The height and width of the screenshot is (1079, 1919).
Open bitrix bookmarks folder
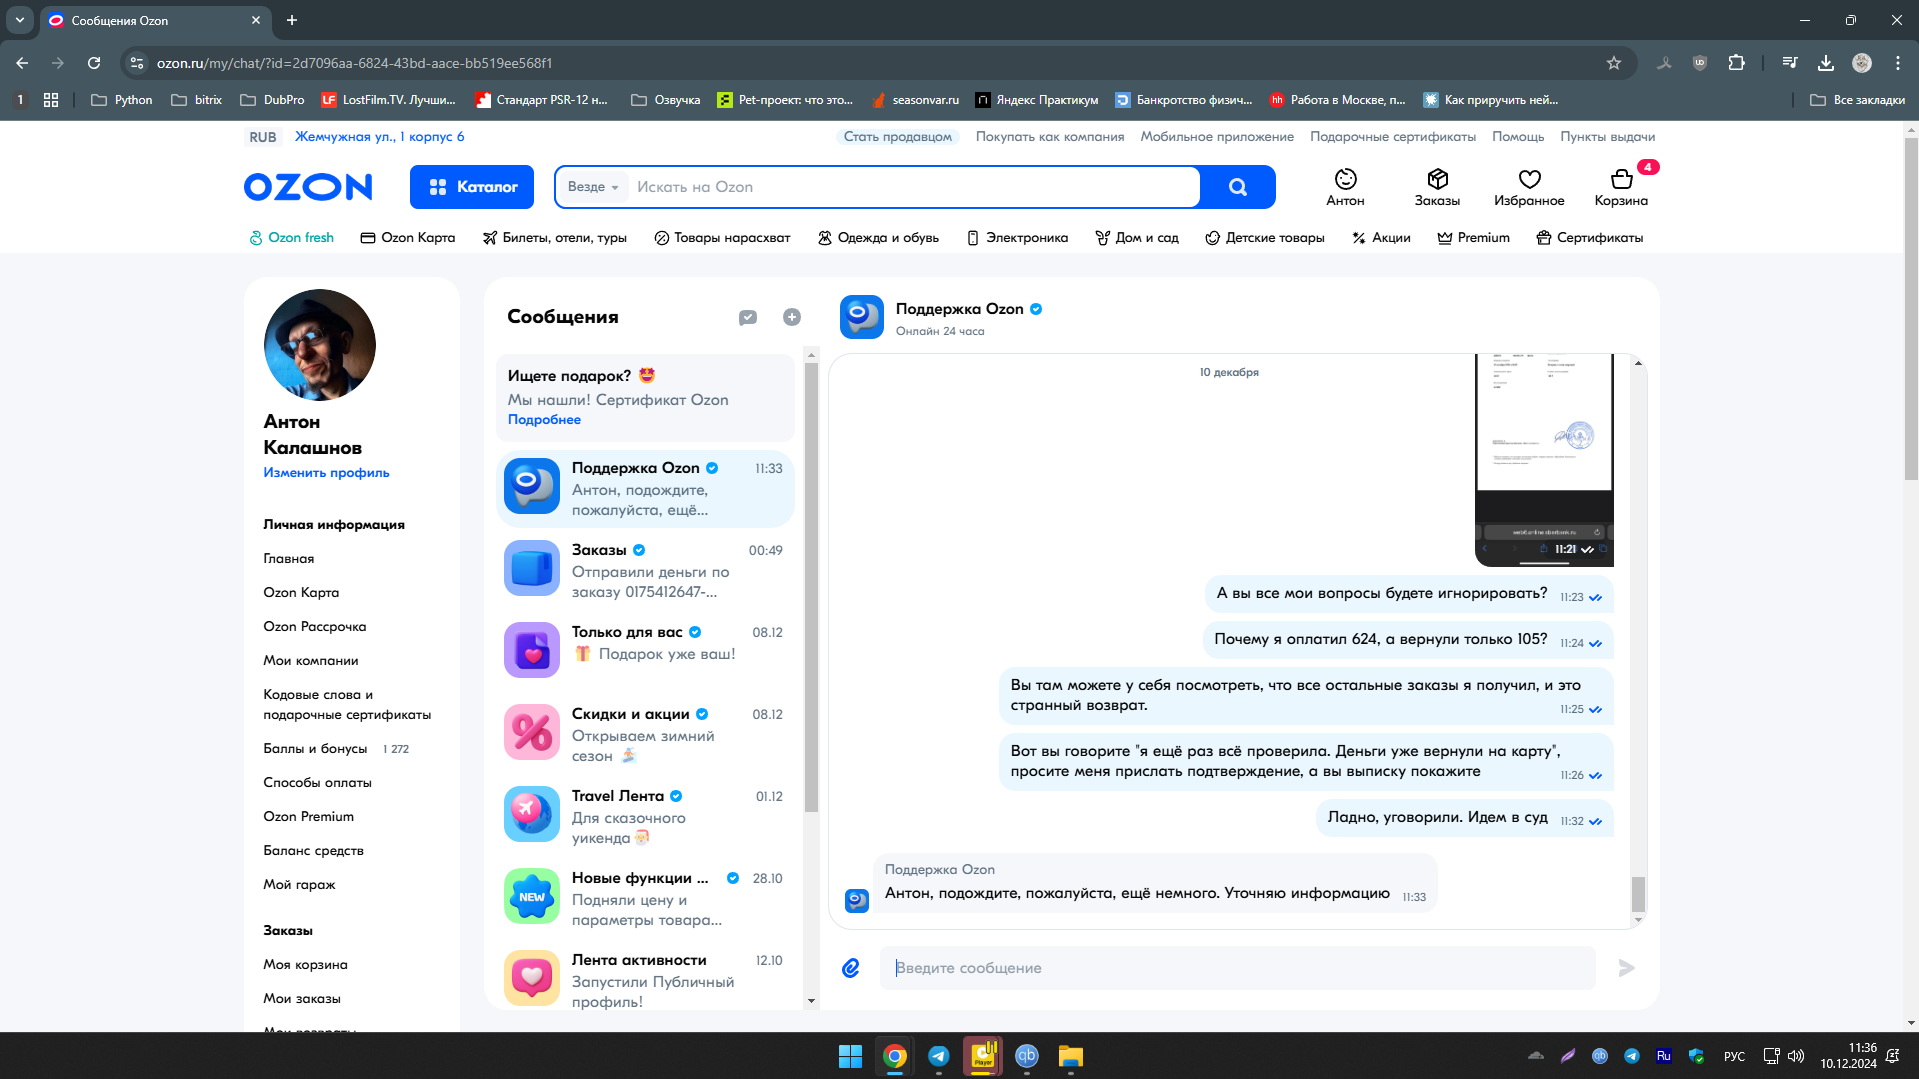(x=197, y=100)
